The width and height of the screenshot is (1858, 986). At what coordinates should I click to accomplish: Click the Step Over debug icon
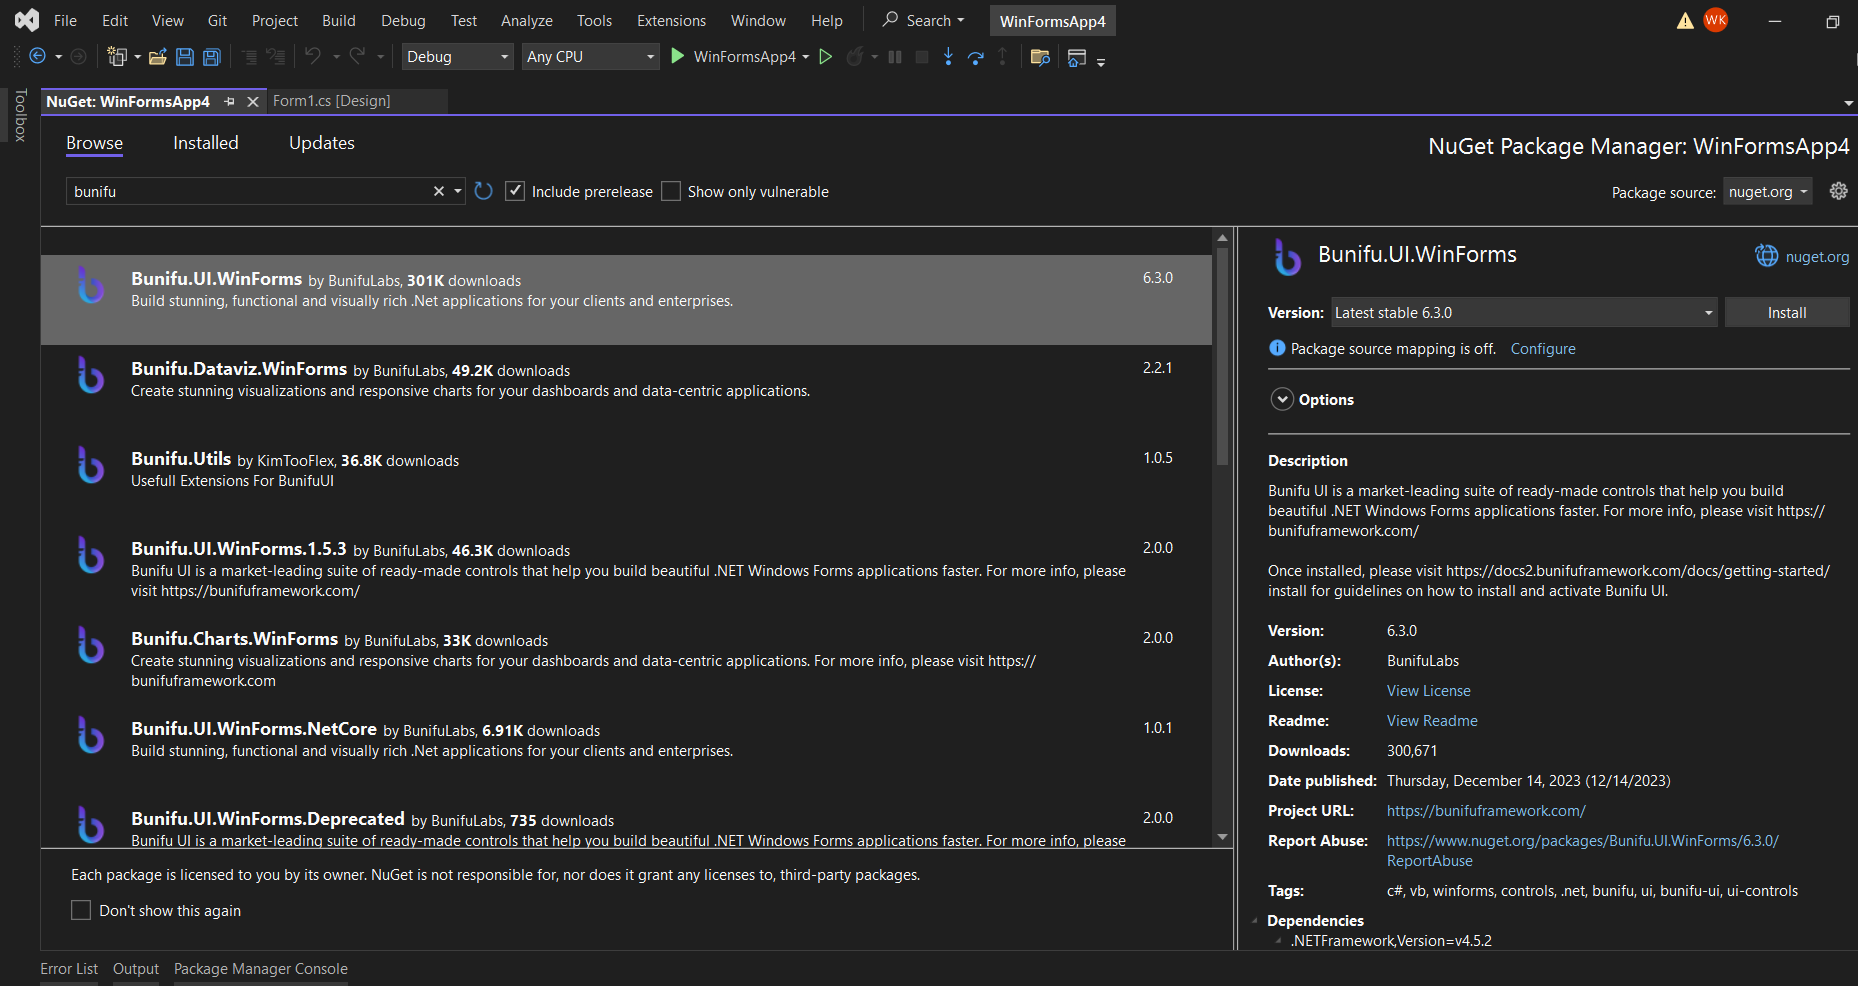pos(976,57)
